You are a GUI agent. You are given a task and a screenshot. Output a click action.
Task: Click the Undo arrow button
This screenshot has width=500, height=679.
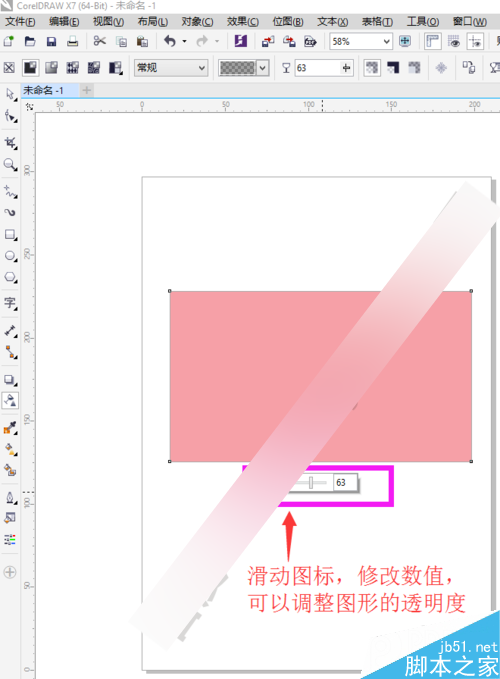[x=170, y=42]
